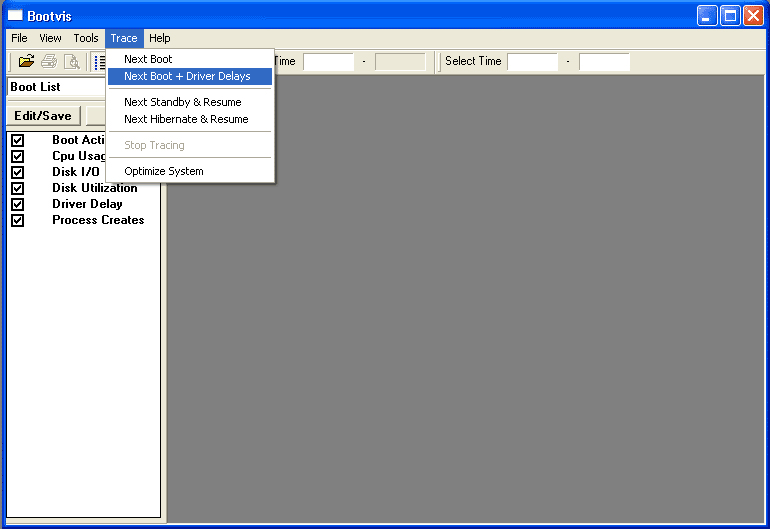Uncheck the Boot Activity checkbox

[18, 140]
